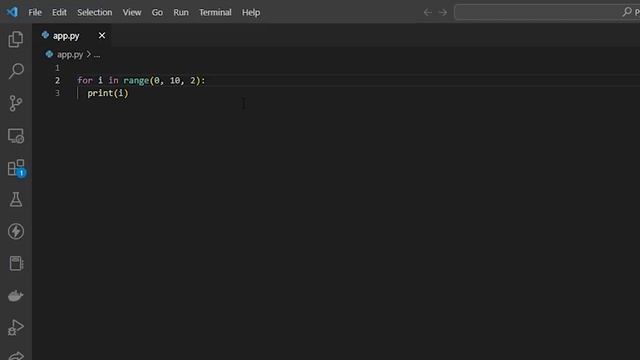Image resolution: width=640 pixels, height=360 pixels.
Task: Click the 'range' function on line 2
Action: pos(136,80)
